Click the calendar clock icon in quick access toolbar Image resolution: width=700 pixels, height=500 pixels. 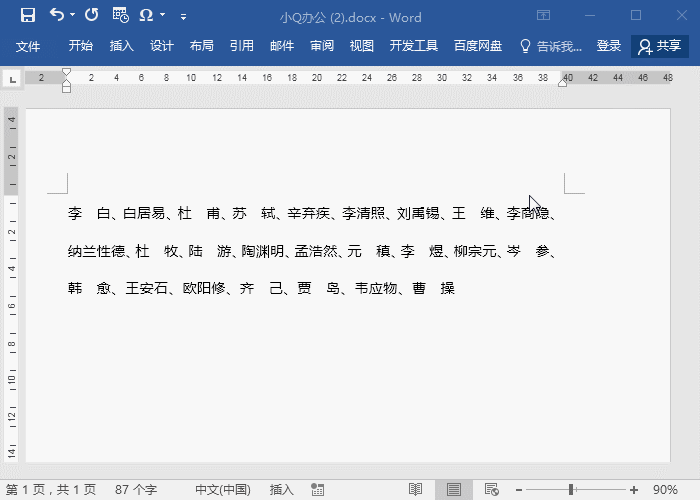click(x=121, y=15)
